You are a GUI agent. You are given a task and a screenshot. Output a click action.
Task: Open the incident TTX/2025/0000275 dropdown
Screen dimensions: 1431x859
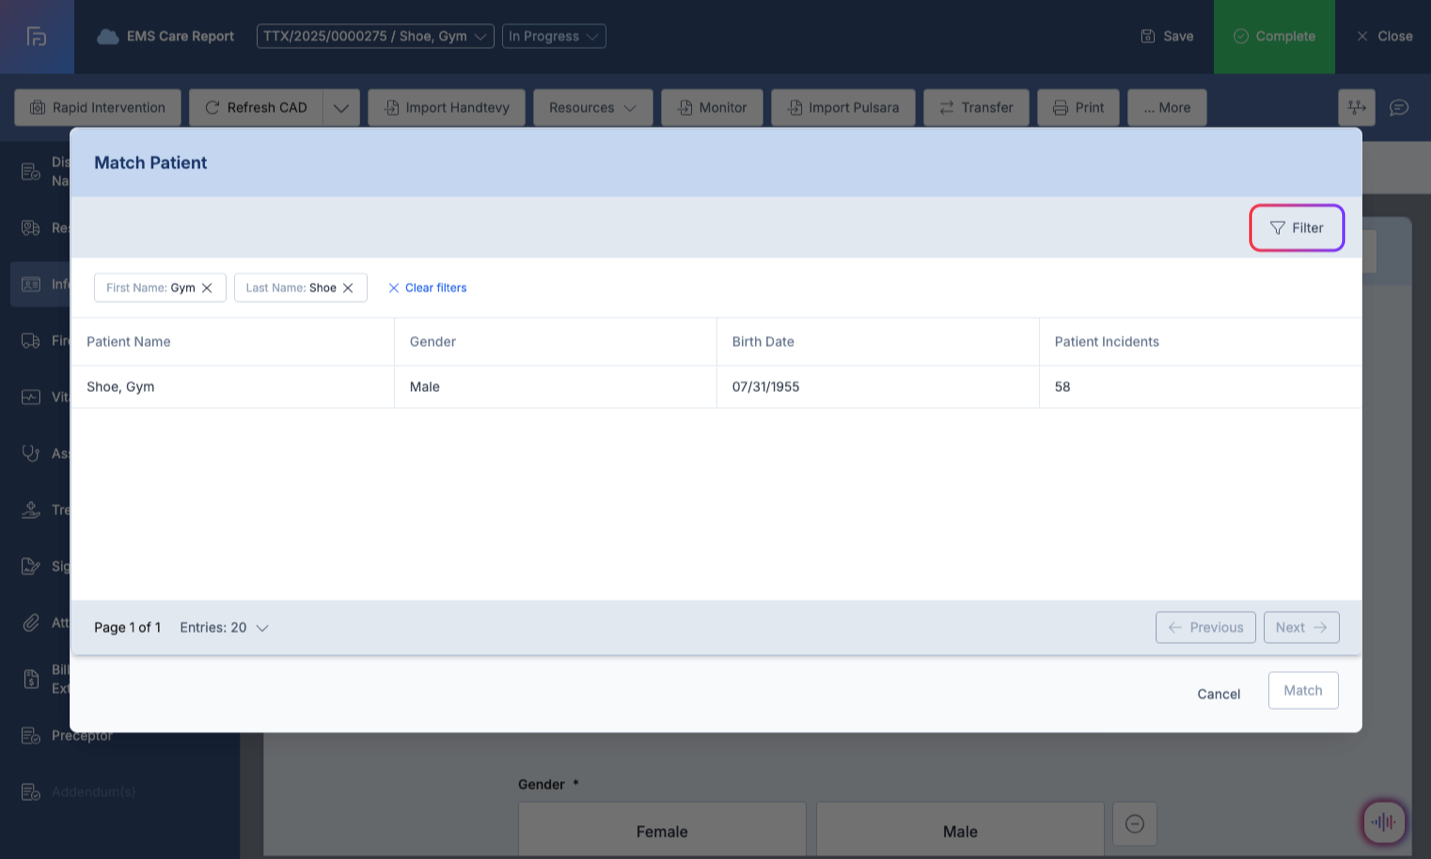pos(375,36)
